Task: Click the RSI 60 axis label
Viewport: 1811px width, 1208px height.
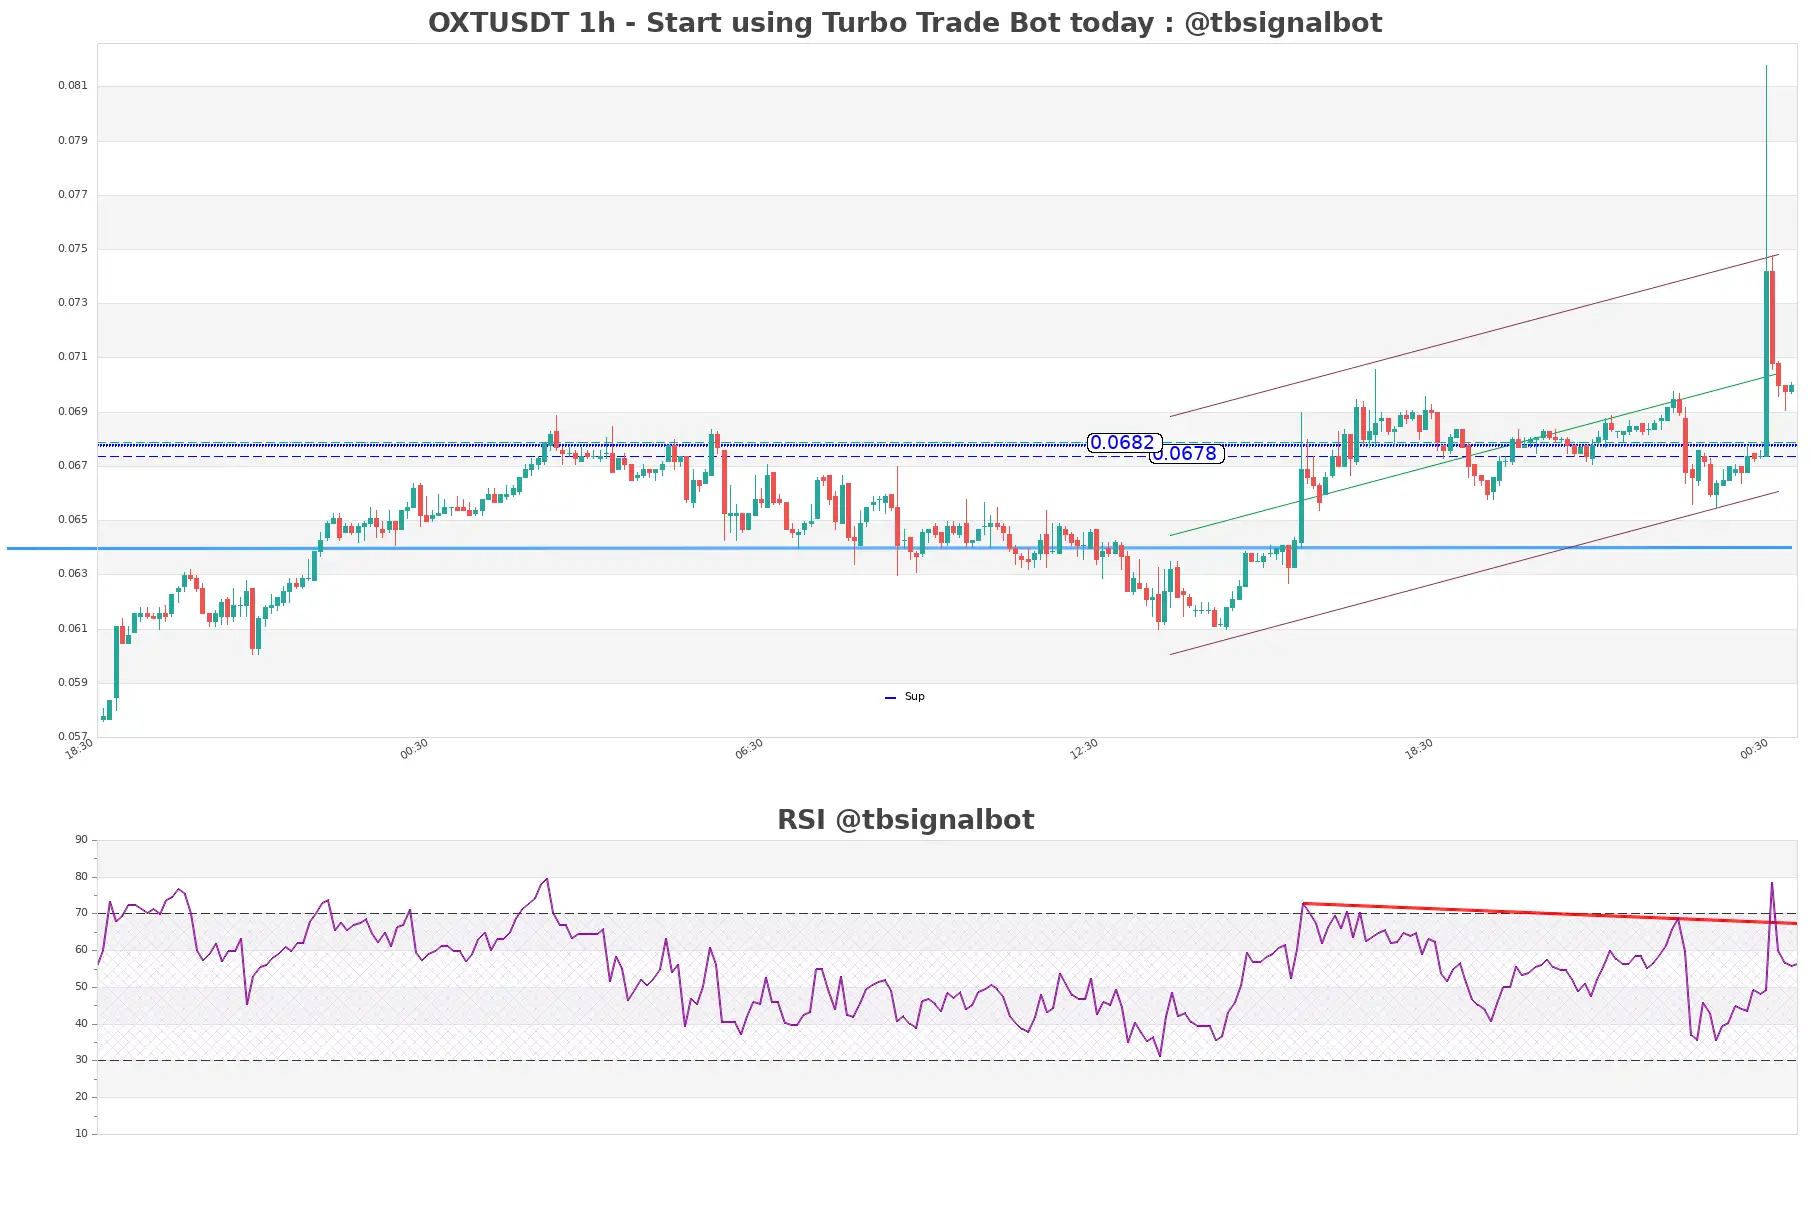Action: [x=82, y=950]
